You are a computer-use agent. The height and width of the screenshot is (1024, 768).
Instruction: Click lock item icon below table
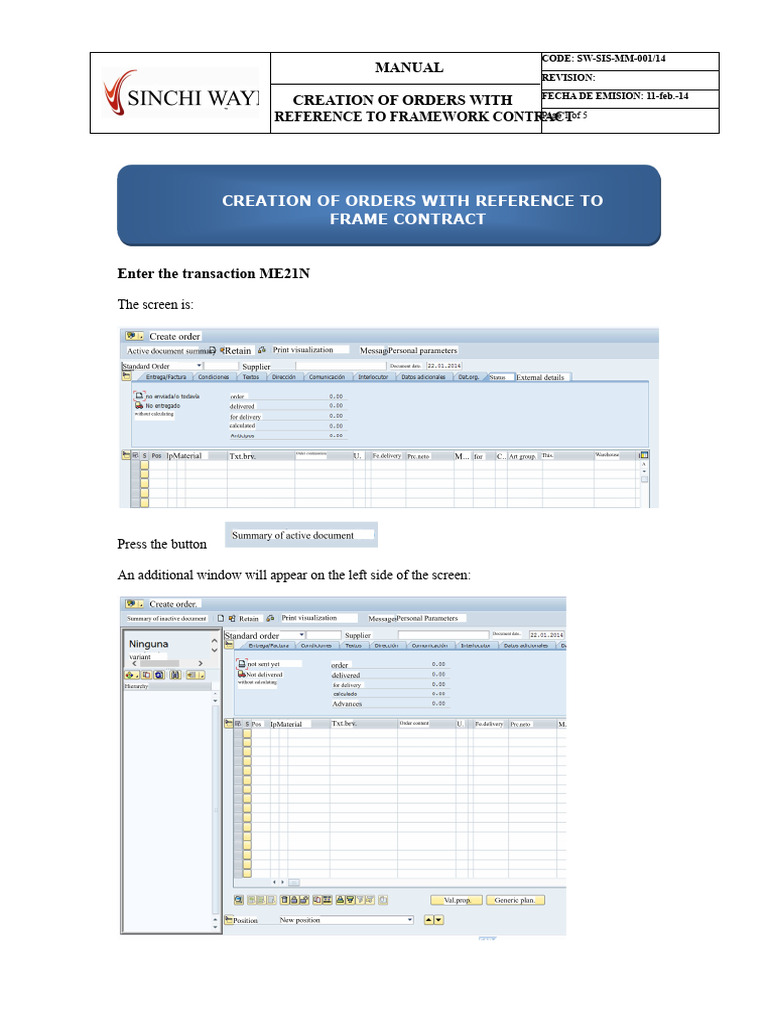coord(294,900)
